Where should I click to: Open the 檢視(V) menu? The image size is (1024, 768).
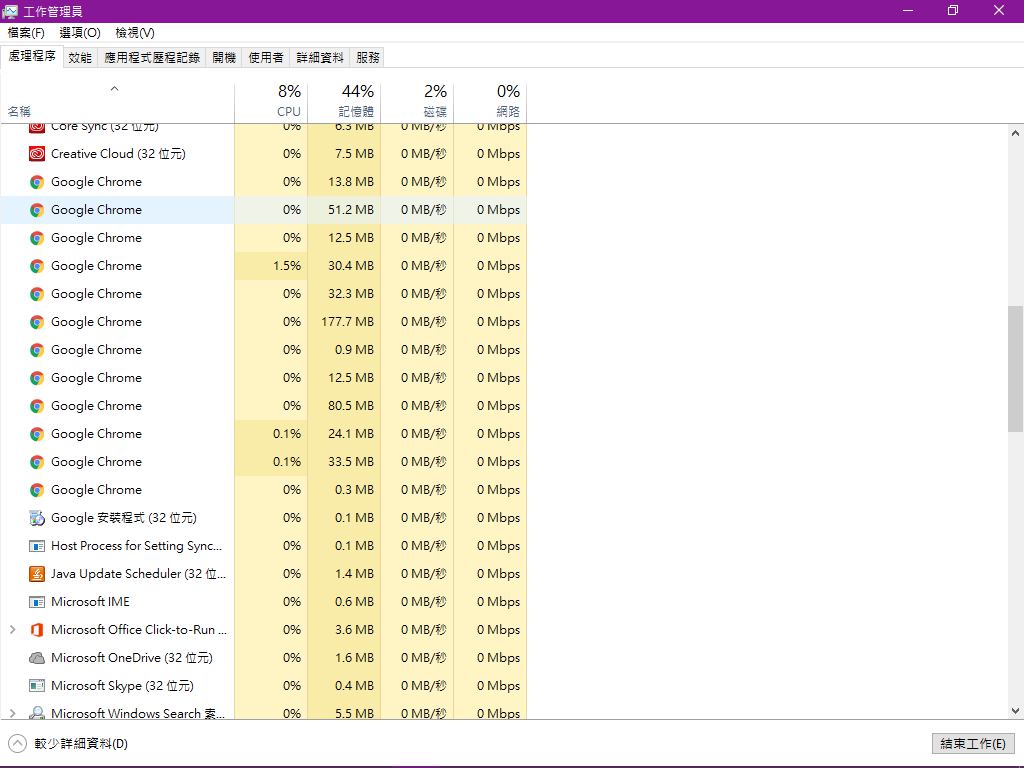coord(134,33)
